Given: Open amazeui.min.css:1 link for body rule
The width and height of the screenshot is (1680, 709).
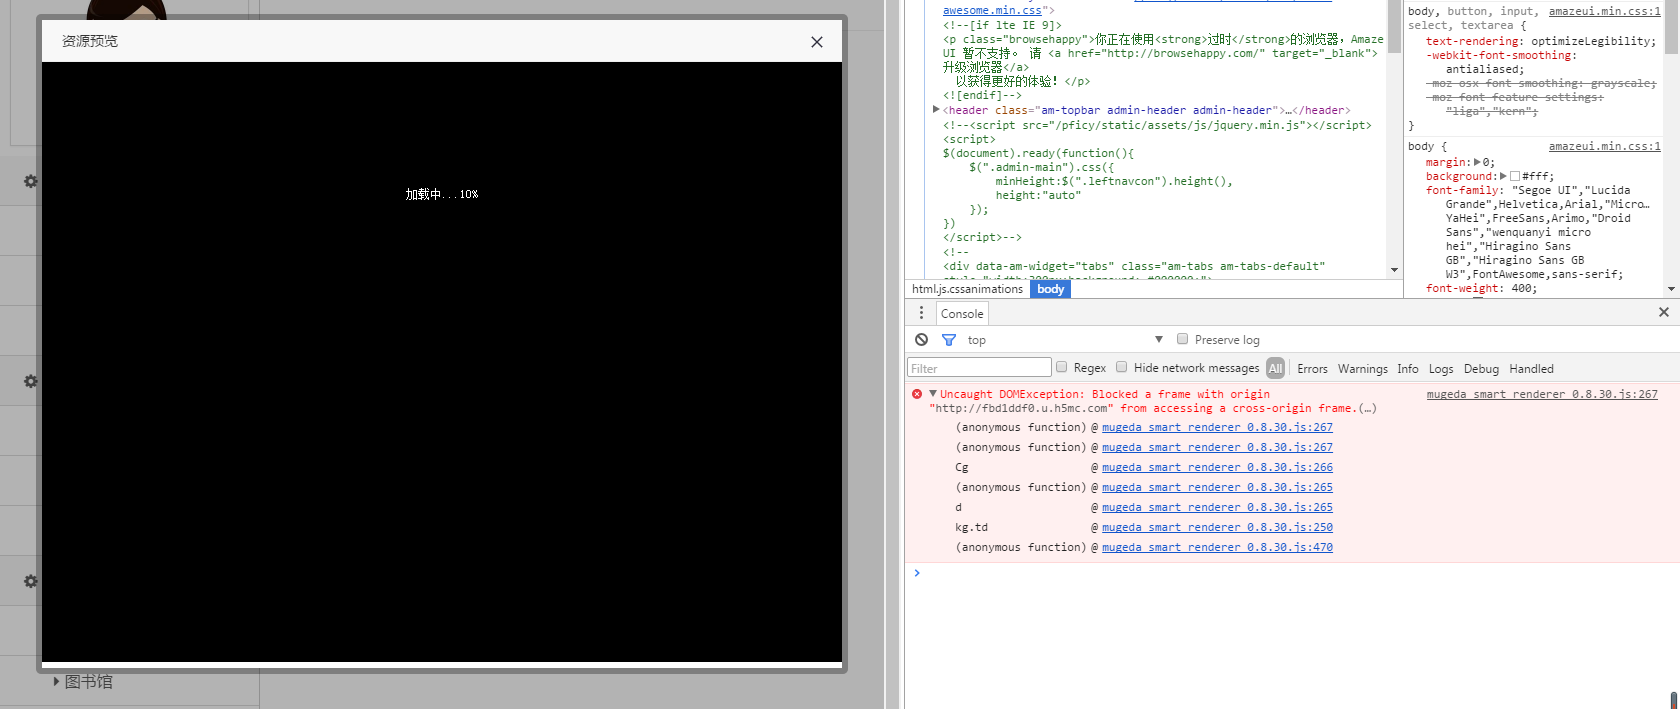Looking at the screenshot, I should pos(1604,146).
